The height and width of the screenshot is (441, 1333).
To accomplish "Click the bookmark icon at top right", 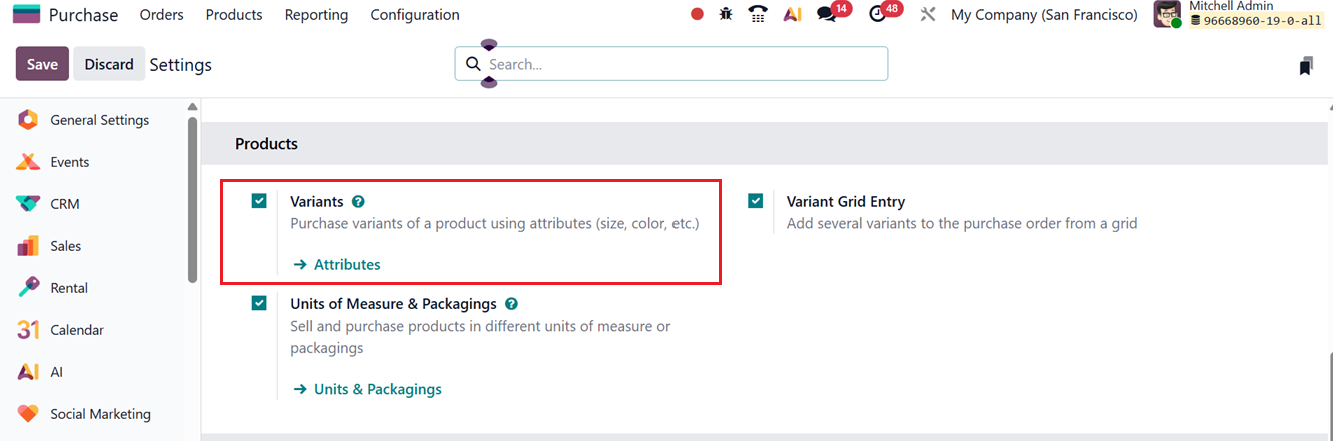I will 1306,66.
